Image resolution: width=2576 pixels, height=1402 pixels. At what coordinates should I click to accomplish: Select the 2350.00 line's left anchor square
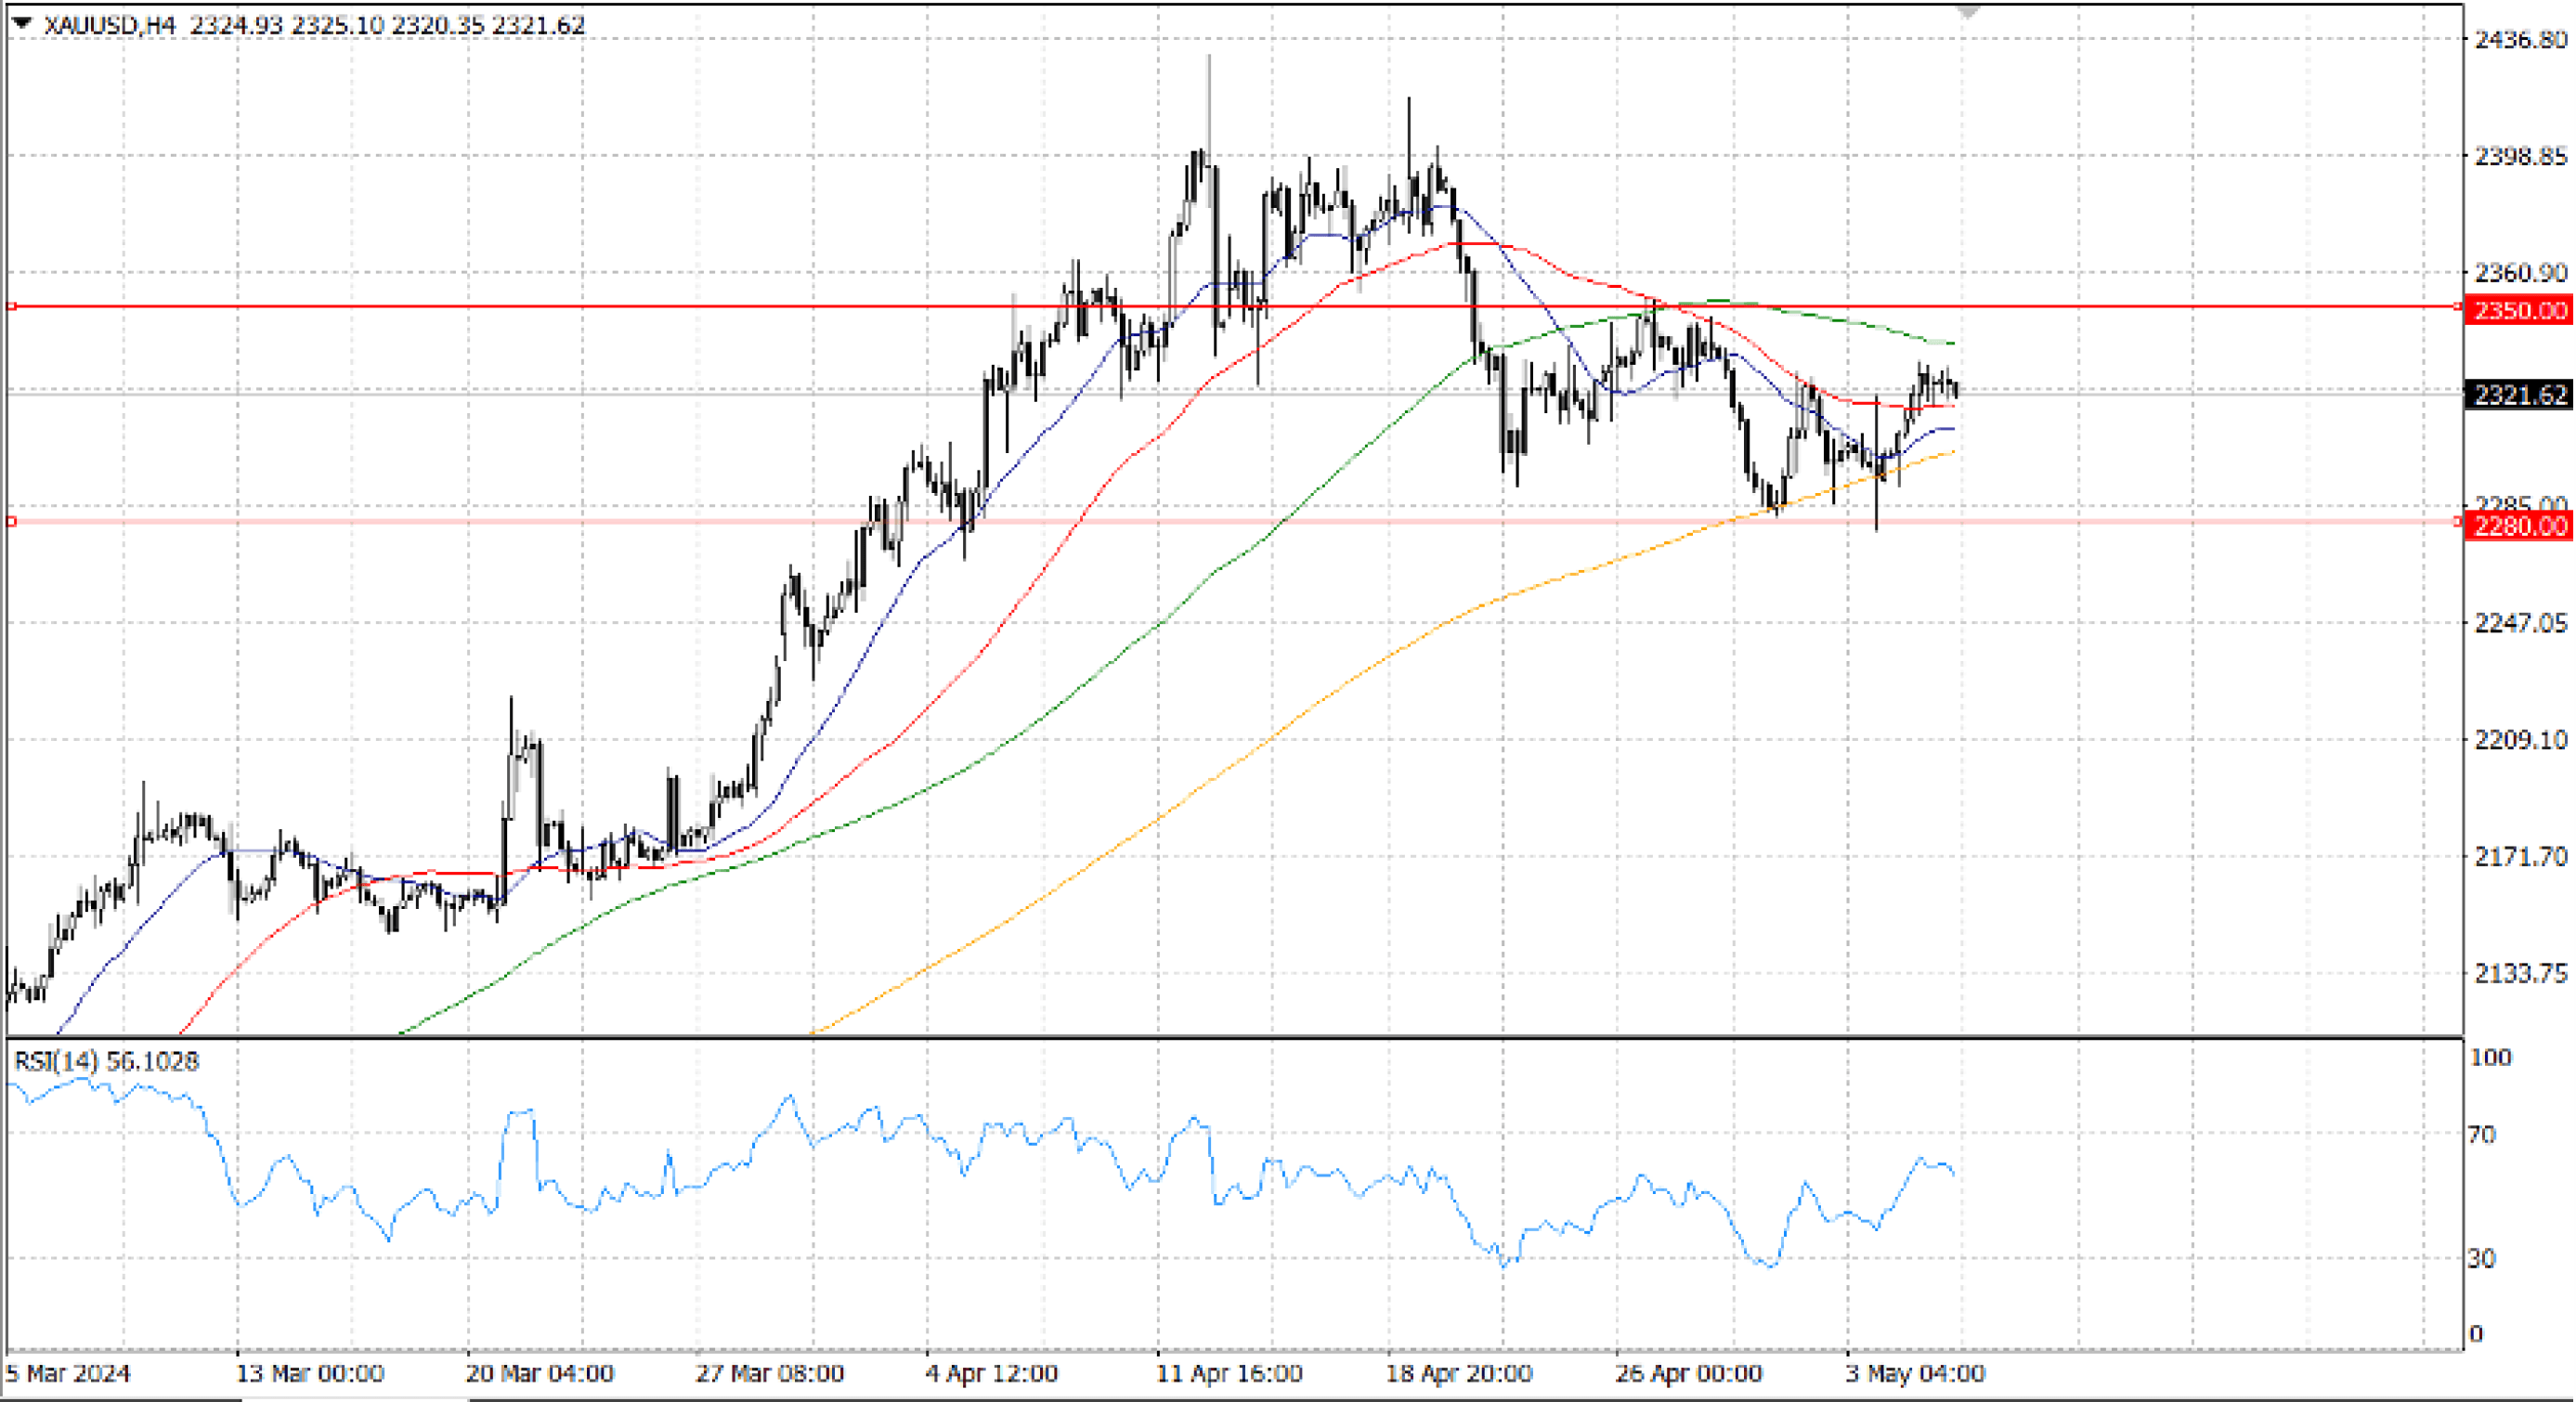(12, 306)
